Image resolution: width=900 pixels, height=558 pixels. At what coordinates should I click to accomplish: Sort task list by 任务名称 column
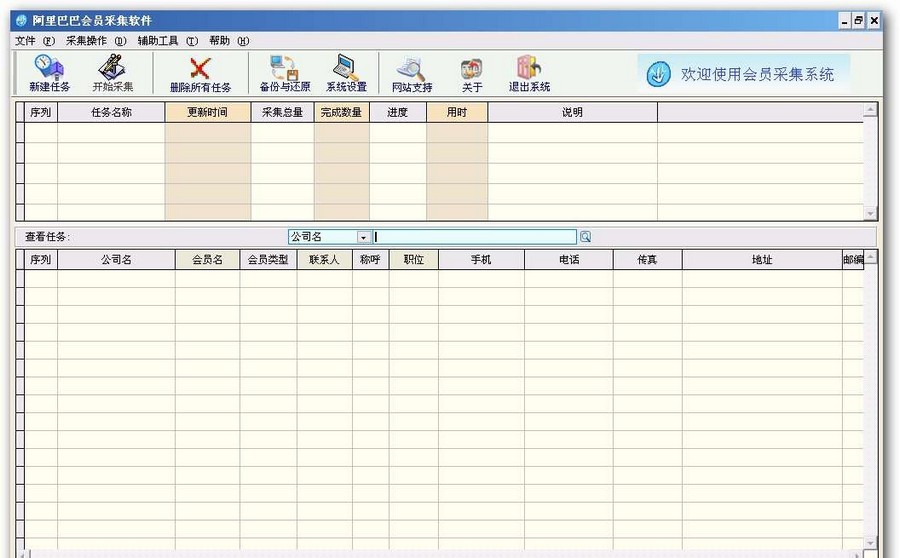coord(111,112)
